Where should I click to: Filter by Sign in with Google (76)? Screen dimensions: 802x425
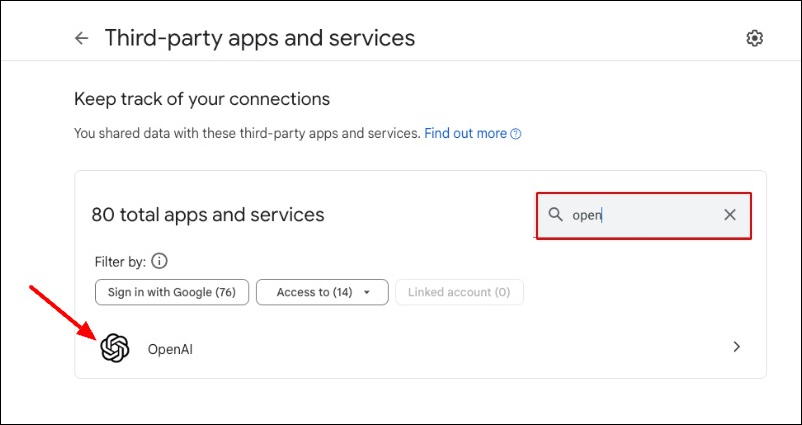click(172, 292)
